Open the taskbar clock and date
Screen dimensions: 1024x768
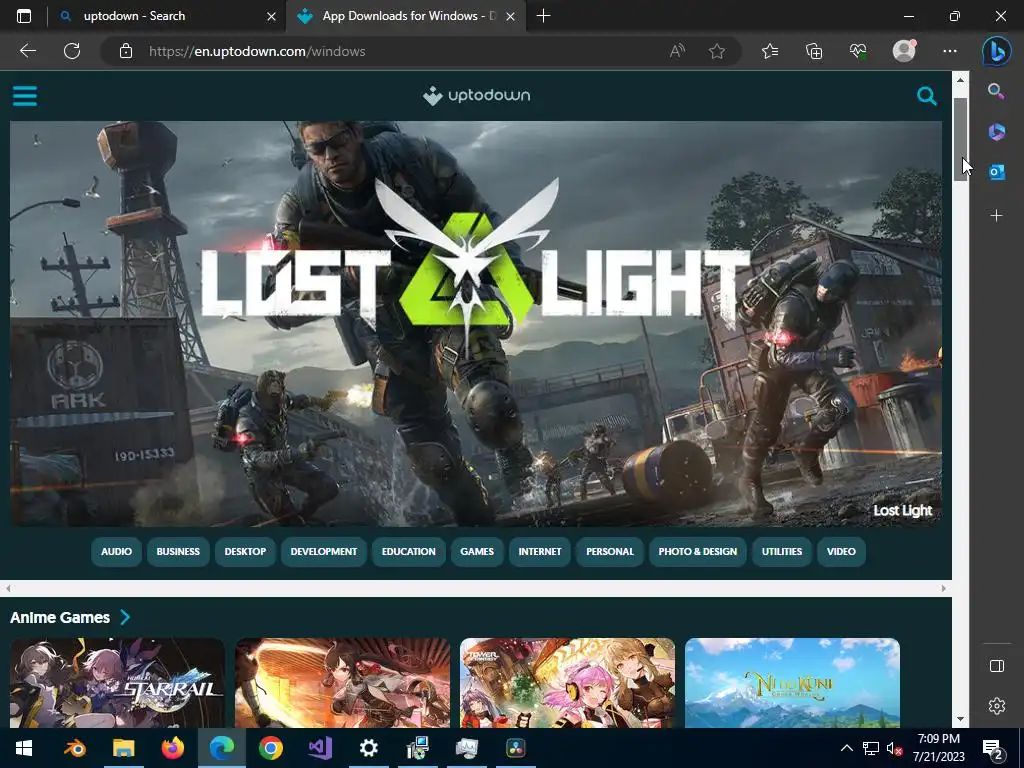coord(938,748)
